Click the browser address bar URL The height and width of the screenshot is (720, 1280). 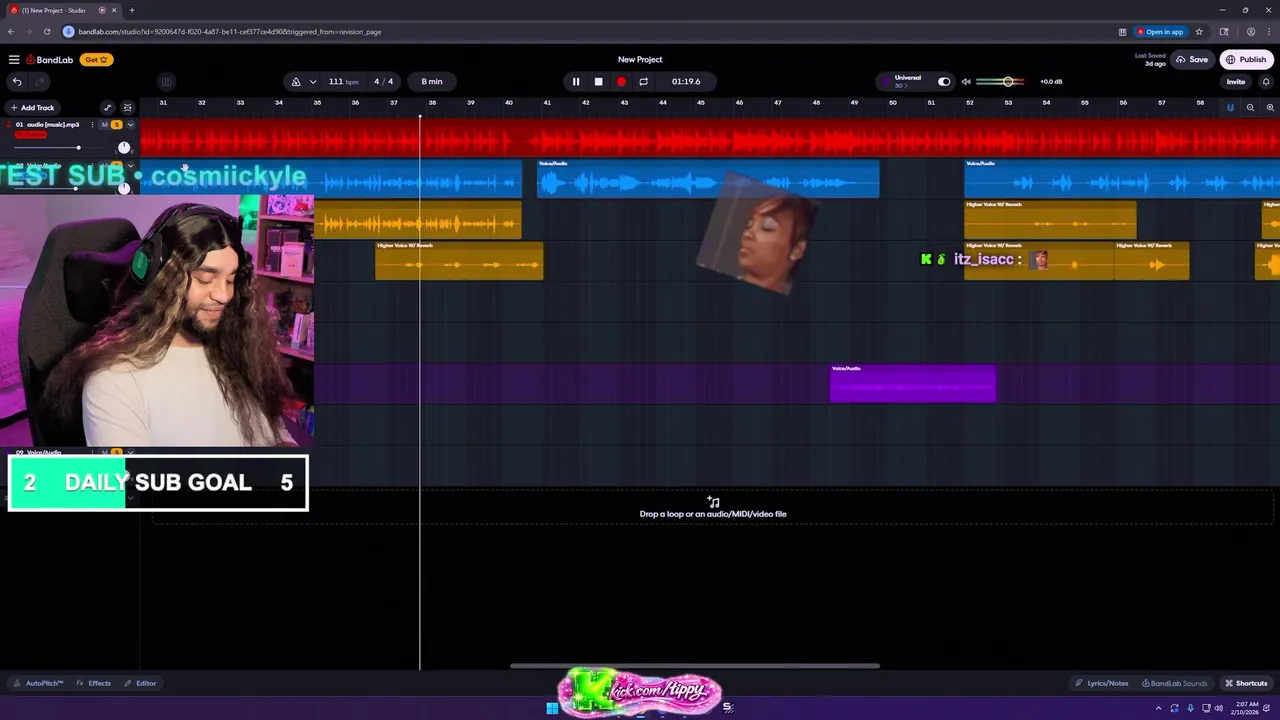230,32
